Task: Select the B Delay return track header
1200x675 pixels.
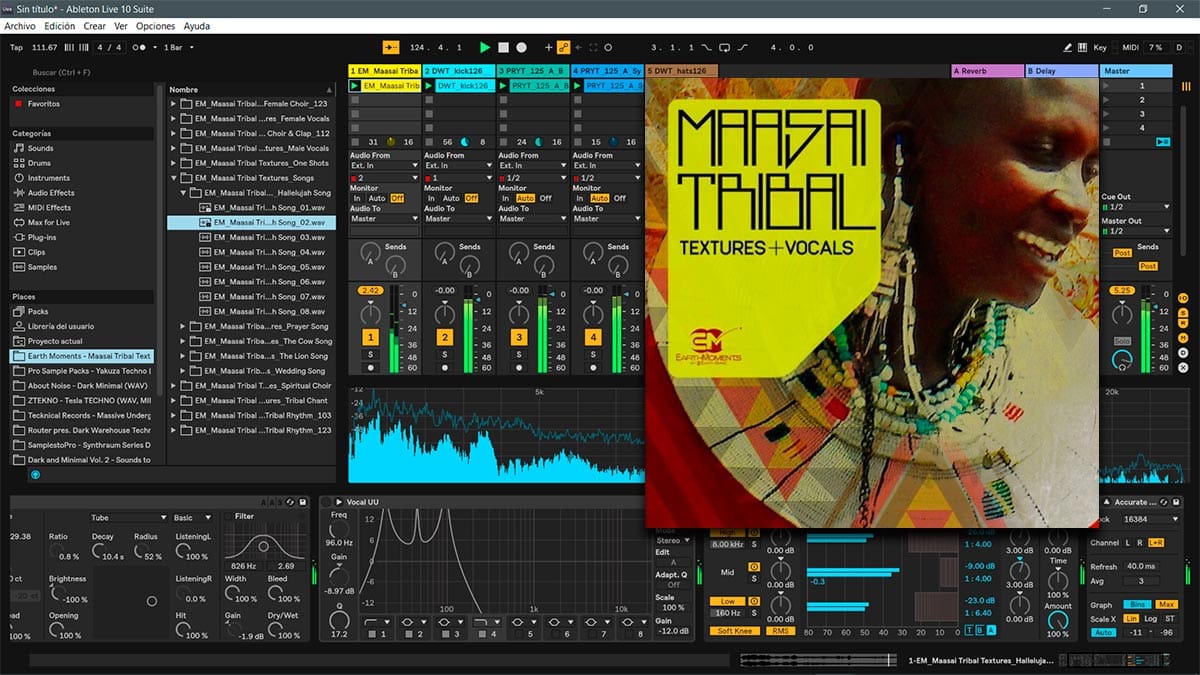Action: [x=1061, y=71]
